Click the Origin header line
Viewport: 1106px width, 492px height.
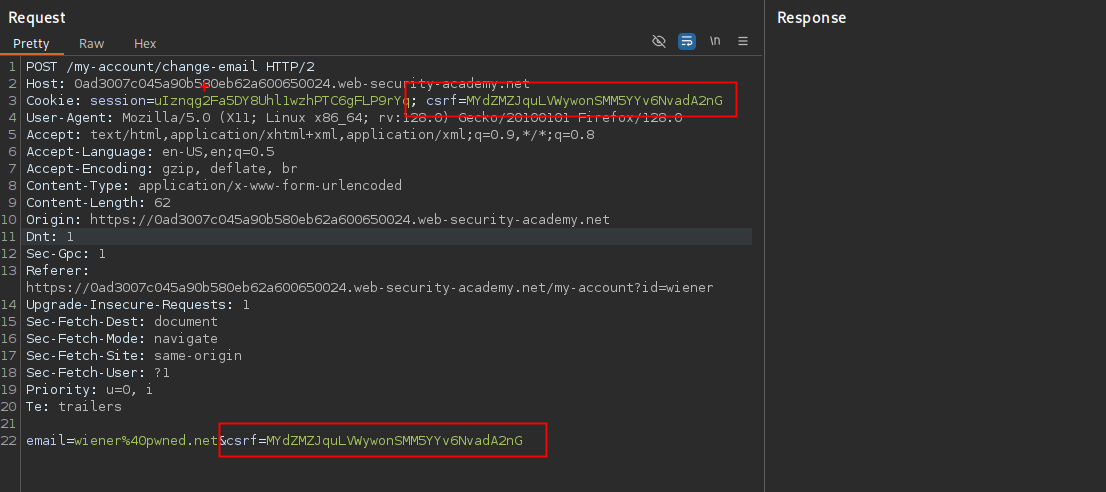pyautogui.click(x=317, y=219)
